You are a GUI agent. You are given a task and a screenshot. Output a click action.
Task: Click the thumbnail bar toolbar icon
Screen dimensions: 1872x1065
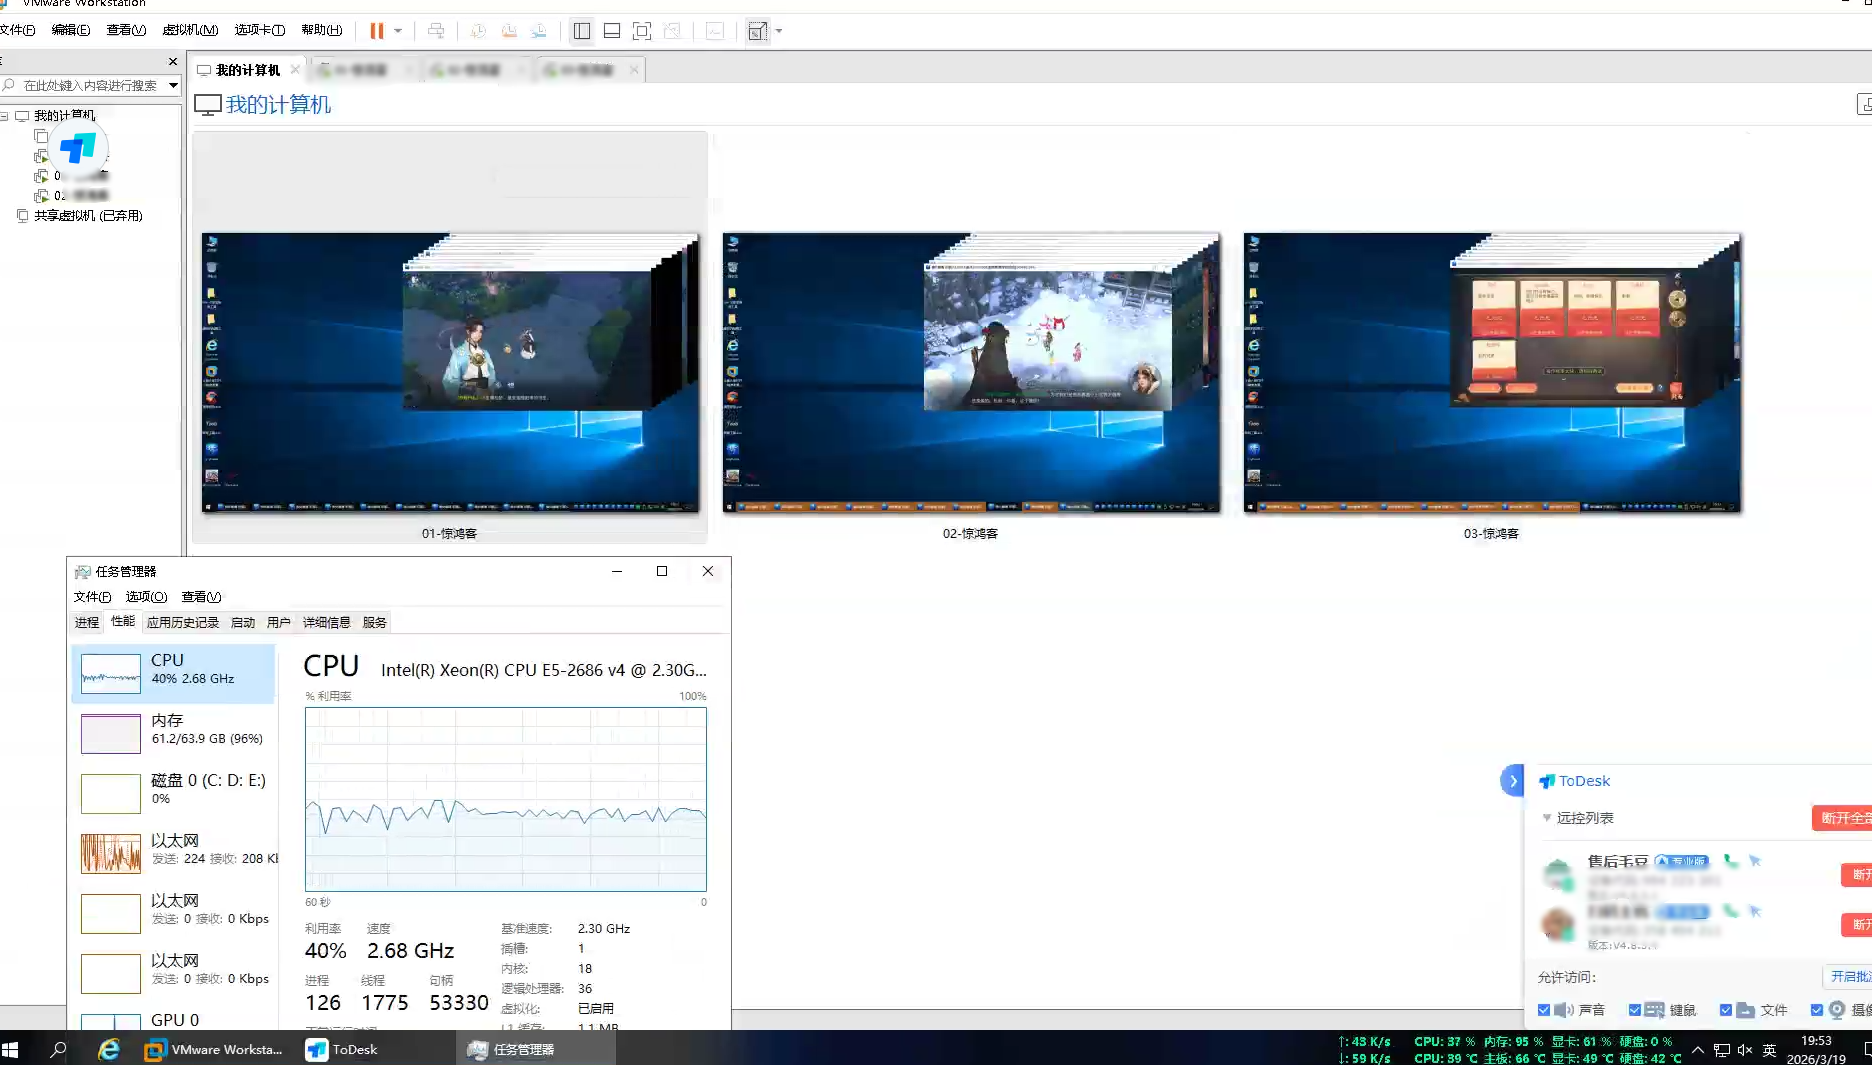click(x=612, y=31)
